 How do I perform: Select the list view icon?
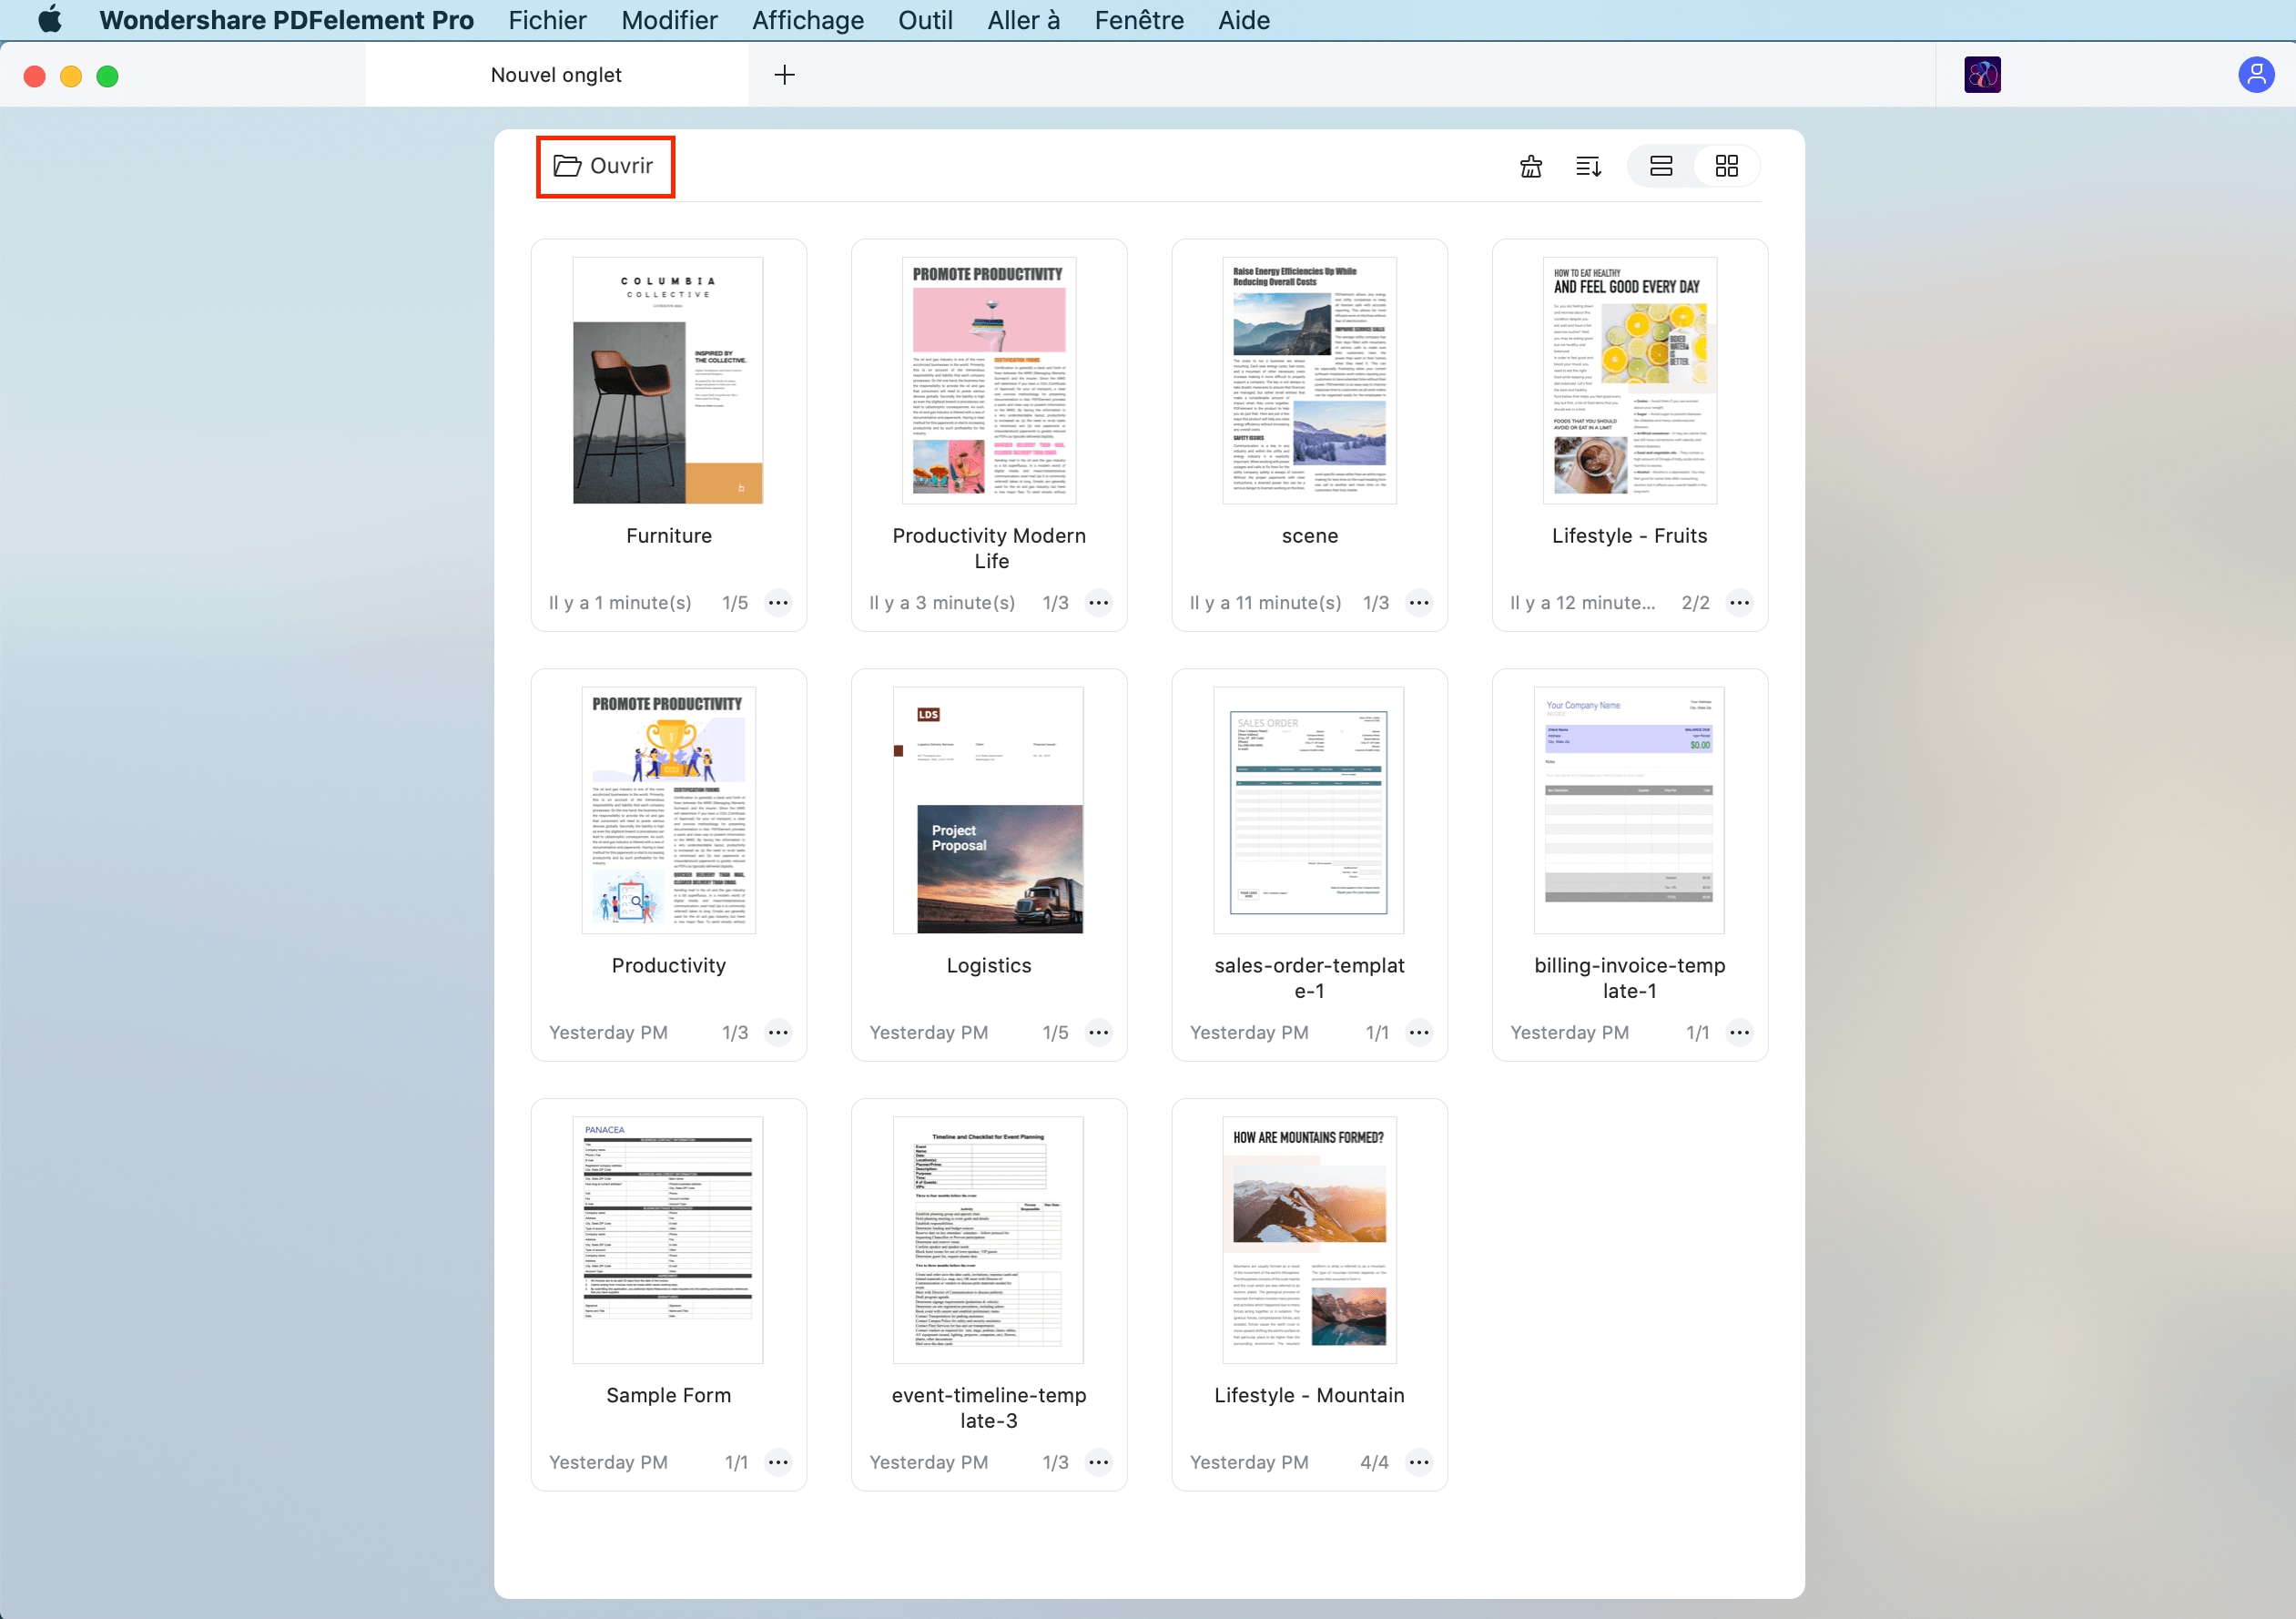pyautogui.click(x=1661, y=165)
